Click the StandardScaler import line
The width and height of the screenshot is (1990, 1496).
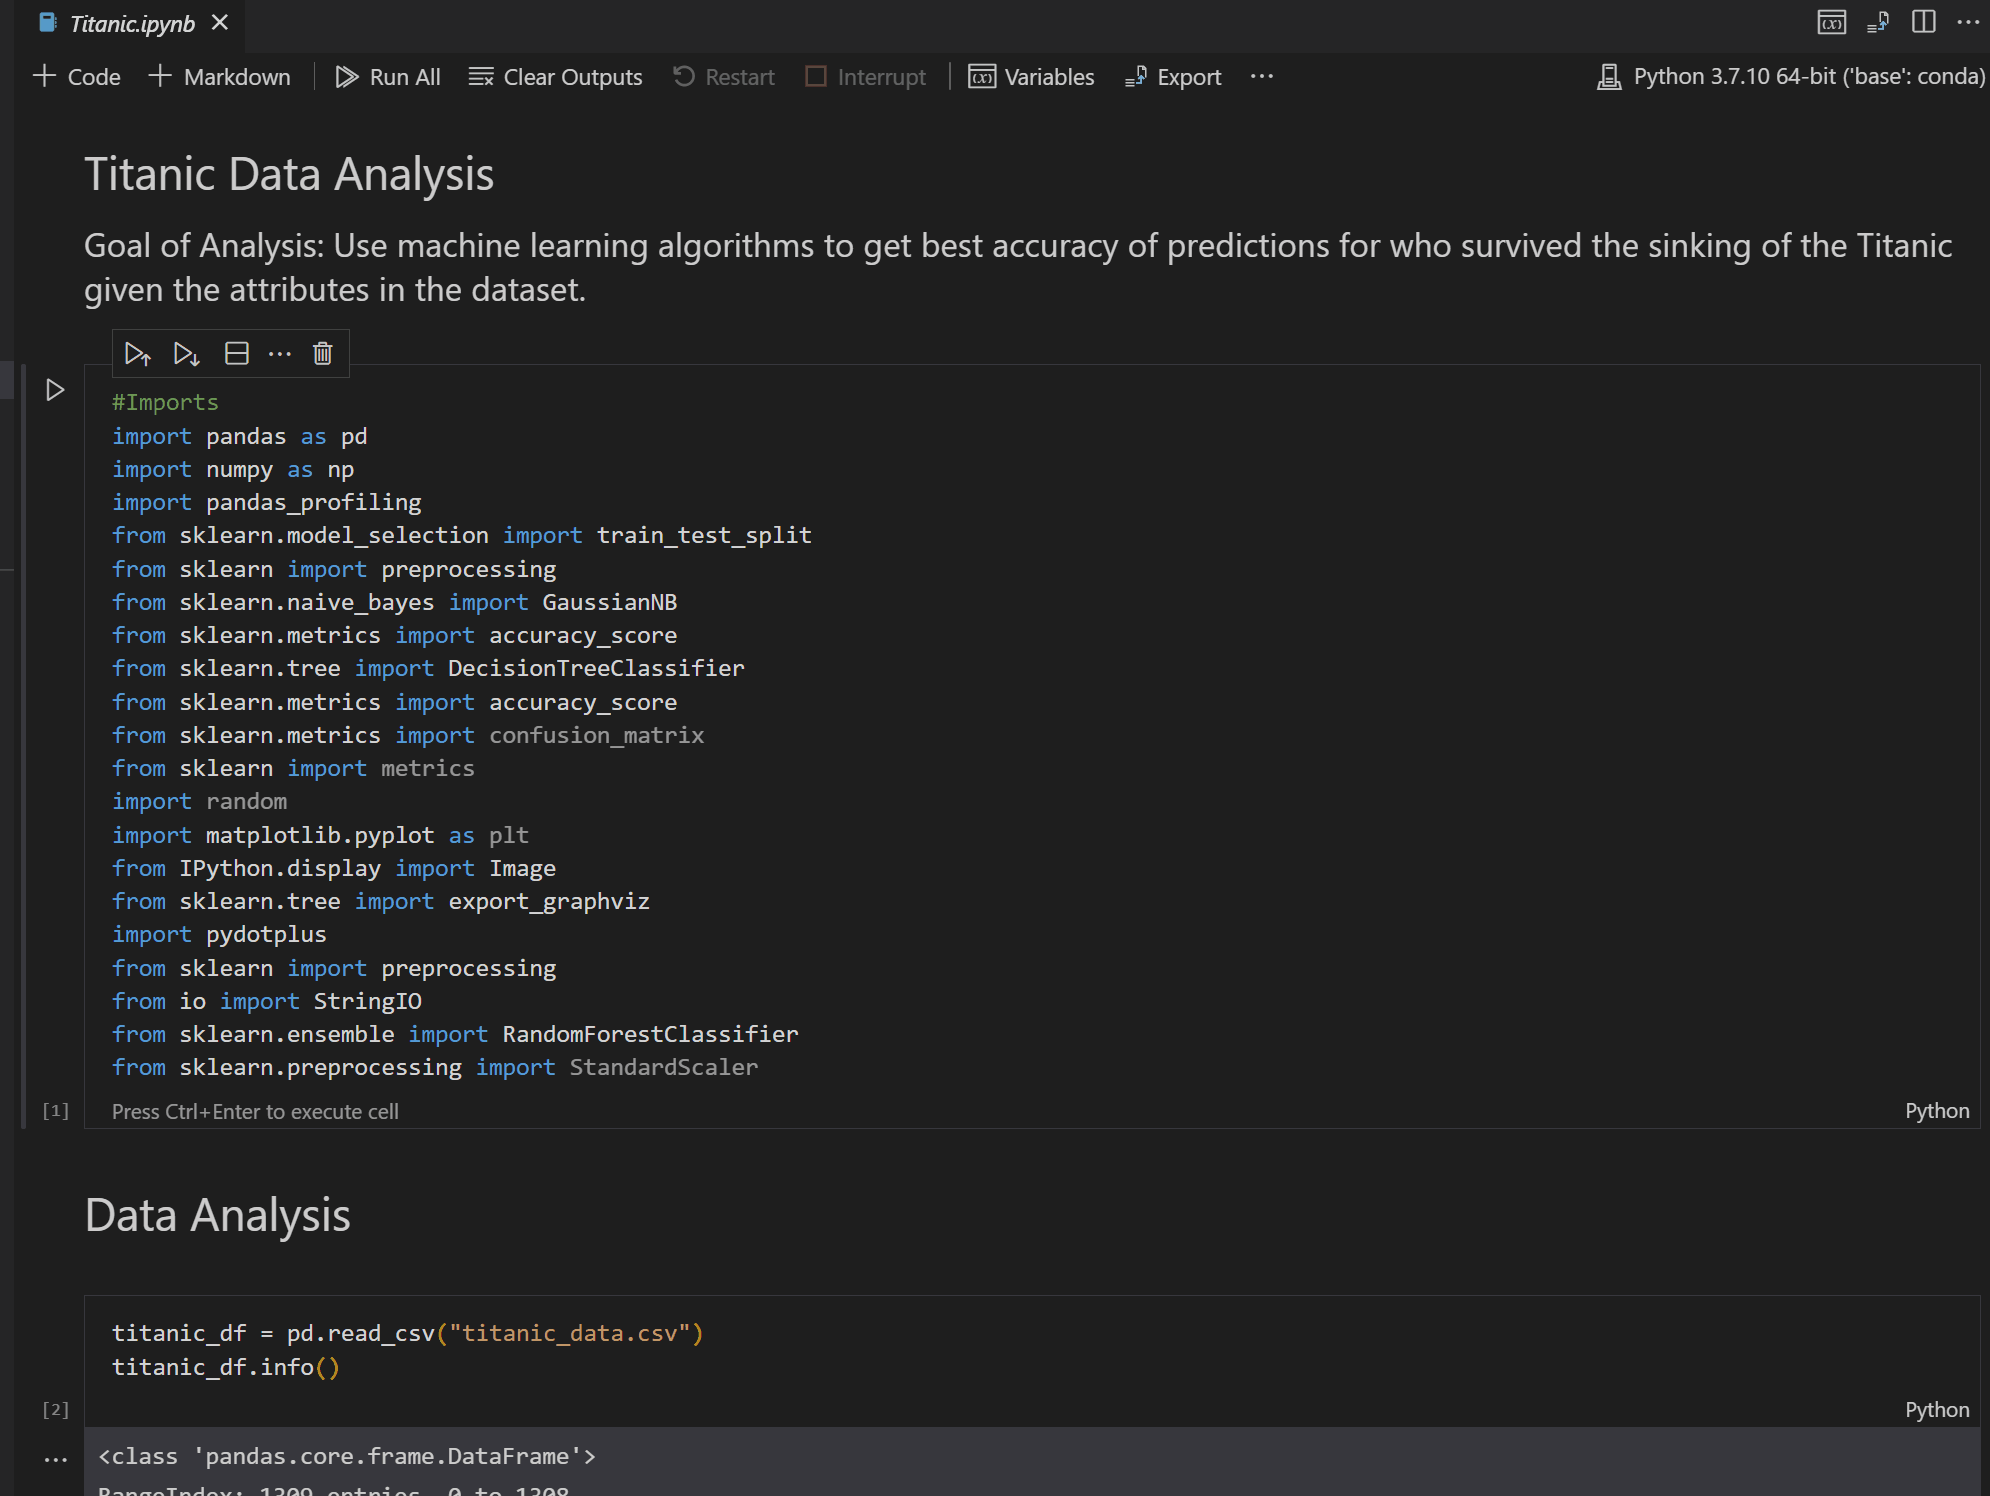pos(435,1067)
